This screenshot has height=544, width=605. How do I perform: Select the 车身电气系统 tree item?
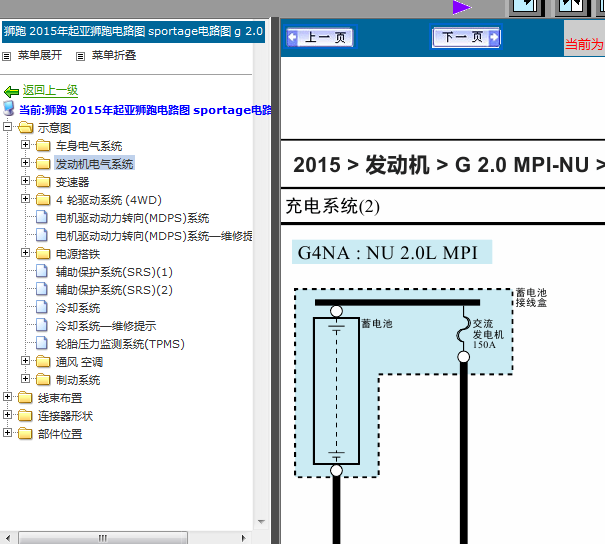click(x=89, y=146)
